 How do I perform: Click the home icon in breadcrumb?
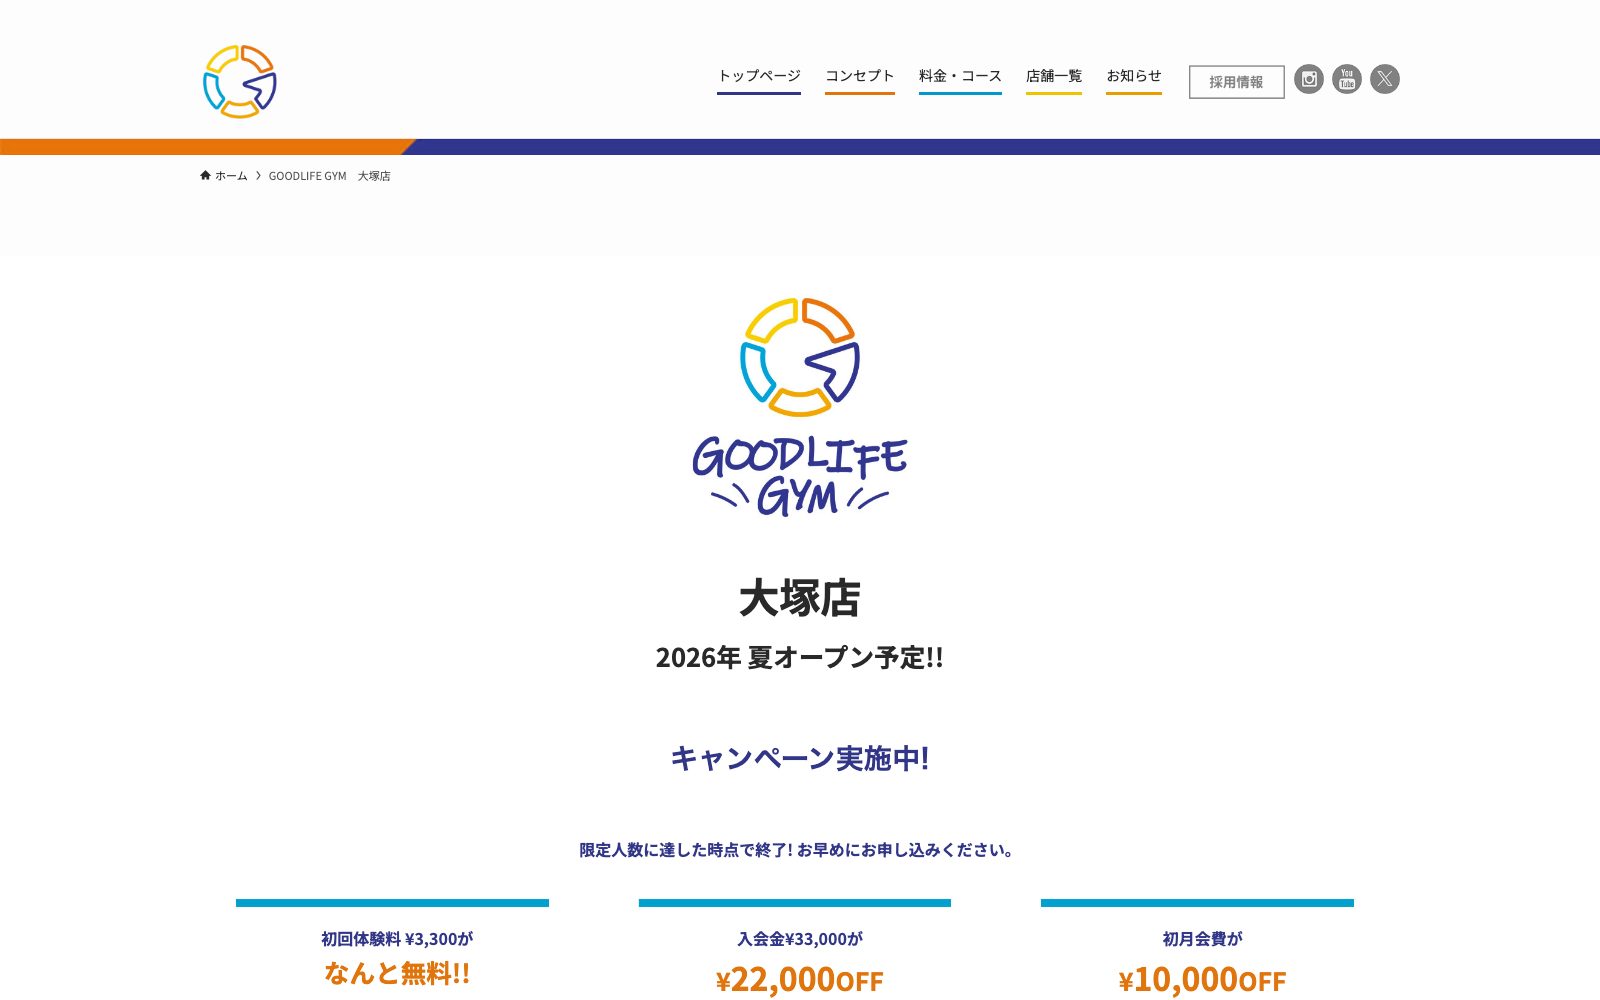[205, 175]
